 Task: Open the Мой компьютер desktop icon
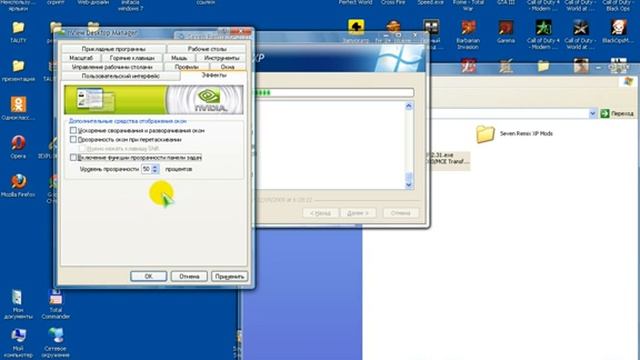point(18,343)
